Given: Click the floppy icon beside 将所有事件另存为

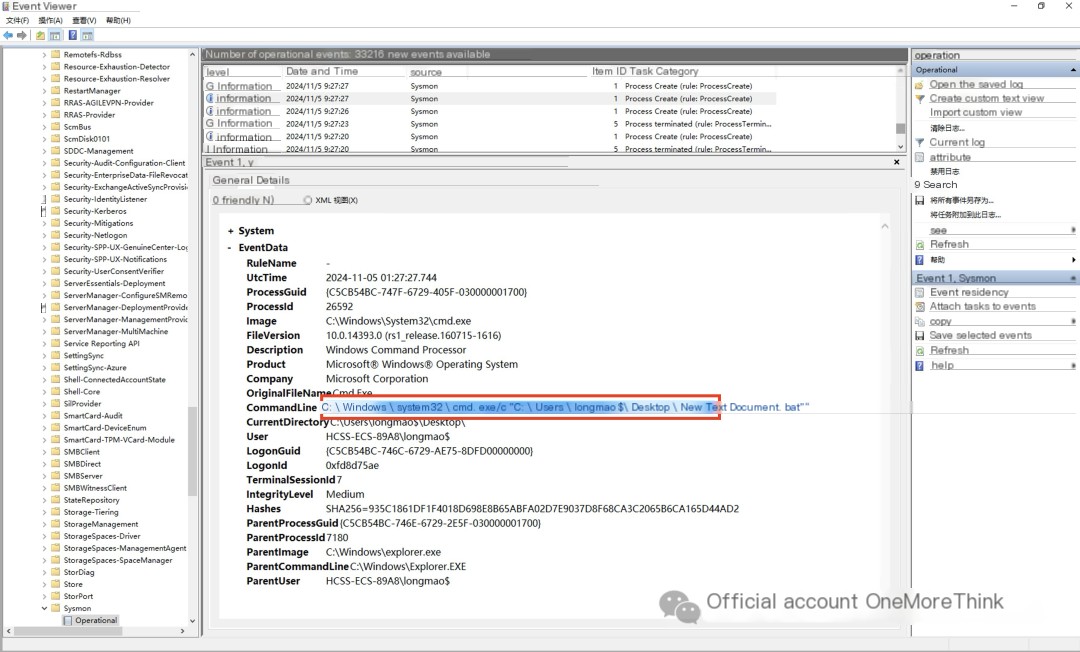Looking at the screenshot, I should [x=920, y=200].
